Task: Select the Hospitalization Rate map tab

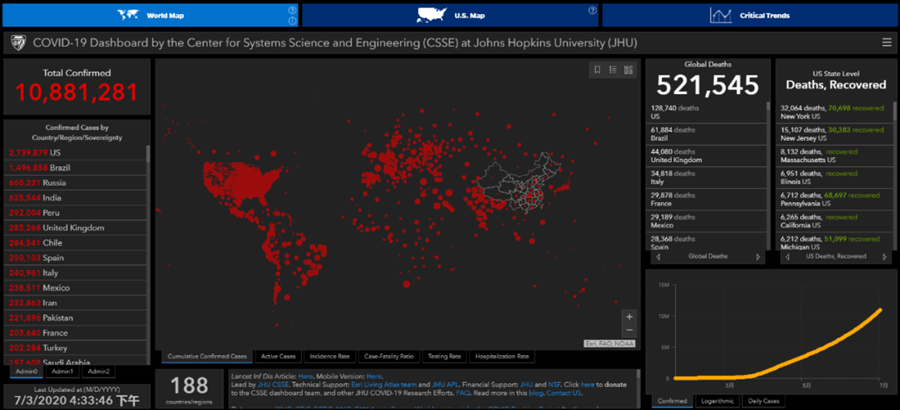Action: point(502,357)
